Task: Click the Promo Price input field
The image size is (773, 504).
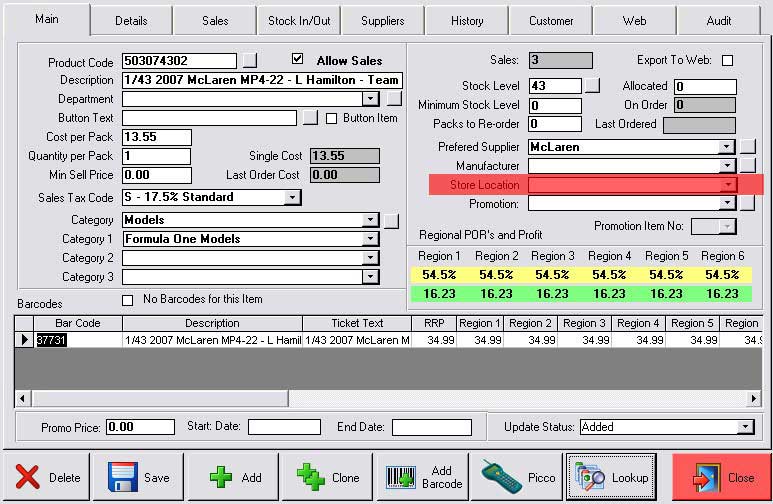Action: 140,427
